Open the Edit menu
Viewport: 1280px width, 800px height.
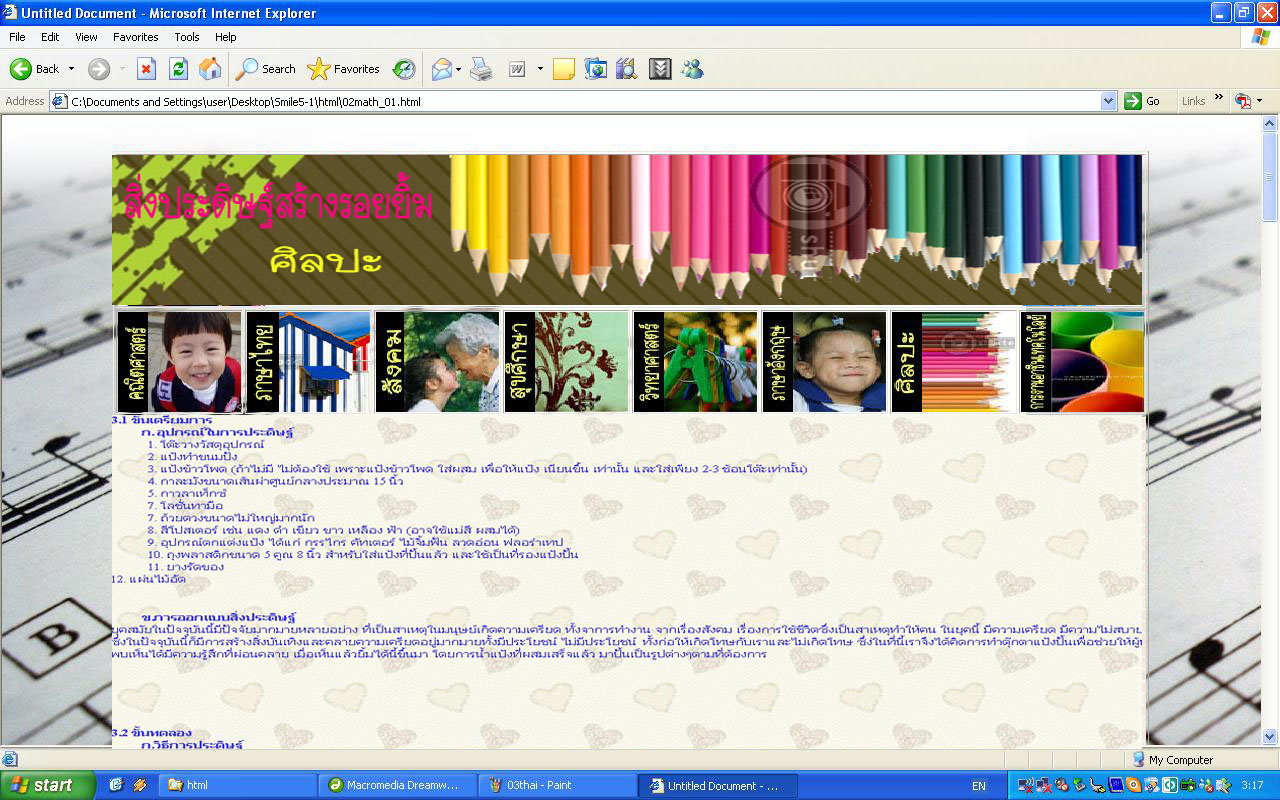tap(50, 37)
